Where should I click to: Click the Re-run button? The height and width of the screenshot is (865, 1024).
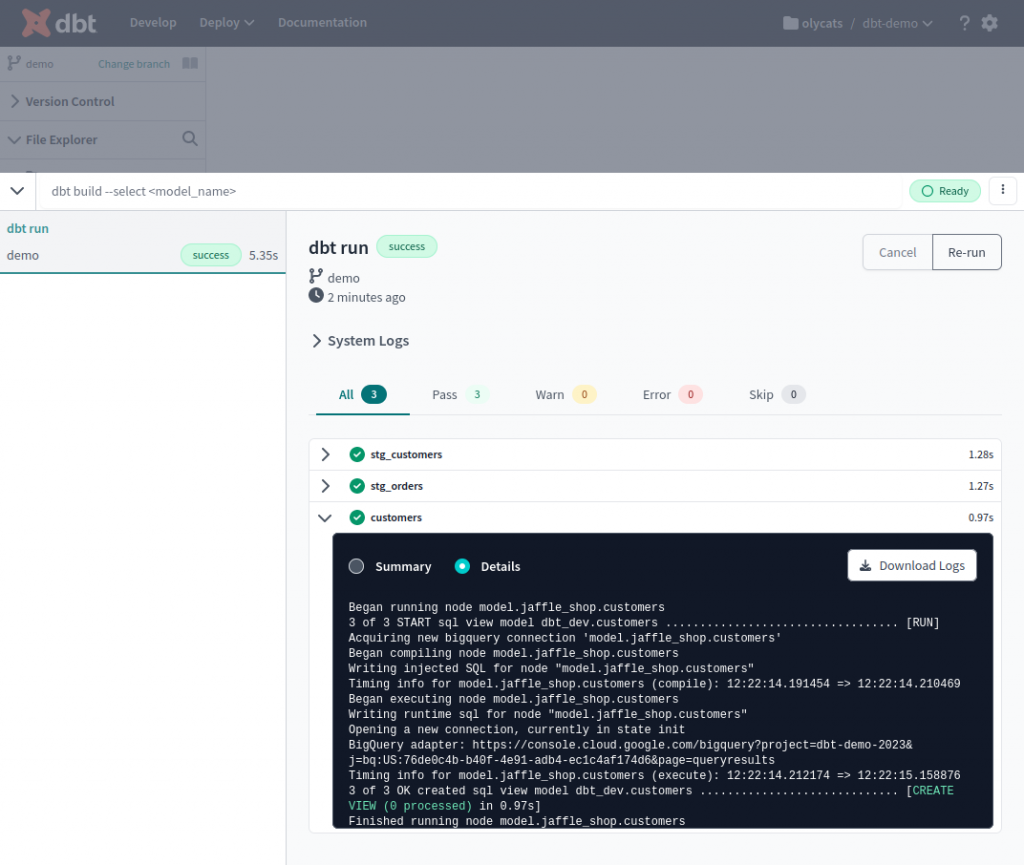[967, 252]
